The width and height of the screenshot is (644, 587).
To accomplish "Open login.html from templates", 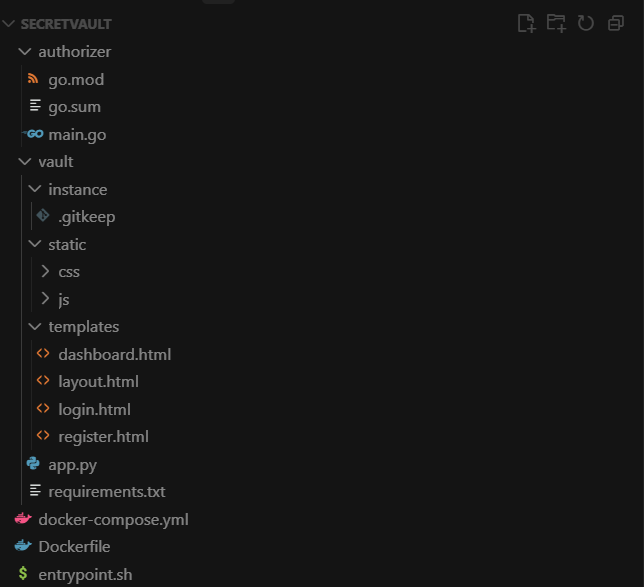I will click(94, 409).
